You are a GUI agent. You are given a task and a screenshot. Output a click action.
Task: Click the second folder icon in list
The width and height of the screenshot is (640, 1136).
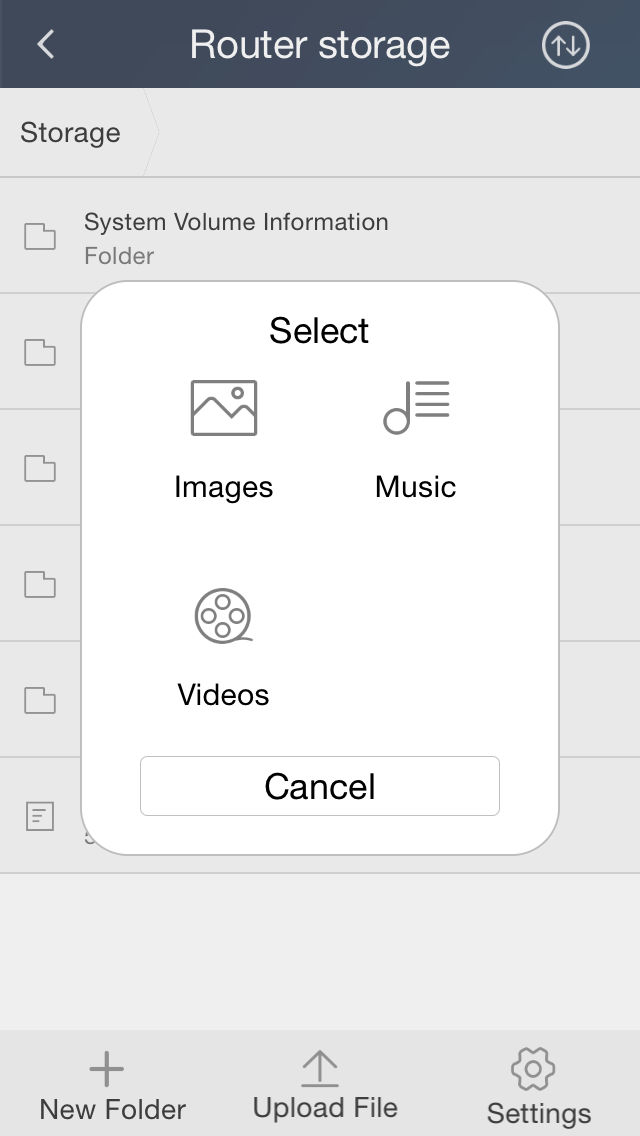40,352
